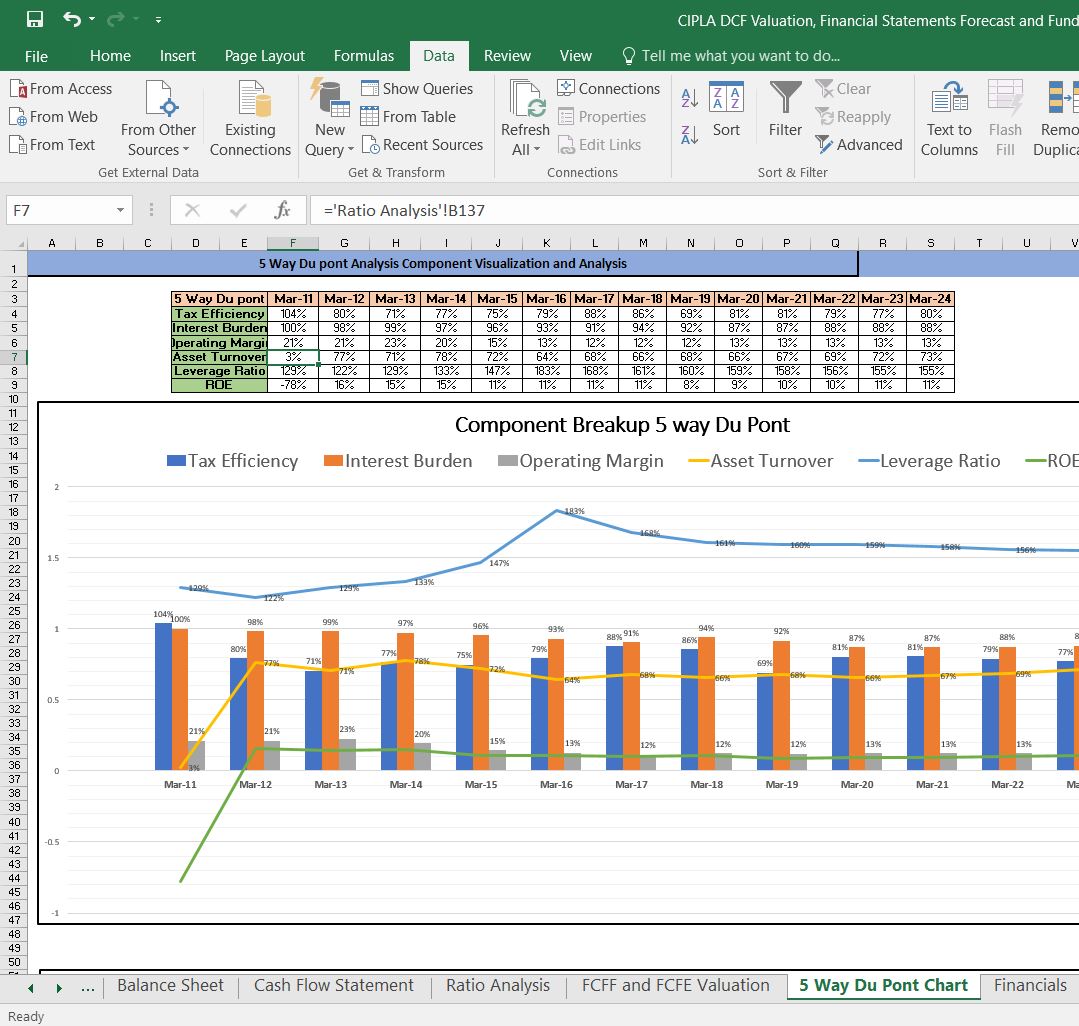Click Operating Margin gray legend swatch
Screen dimensions: 1079x1026
pos(507,460)
